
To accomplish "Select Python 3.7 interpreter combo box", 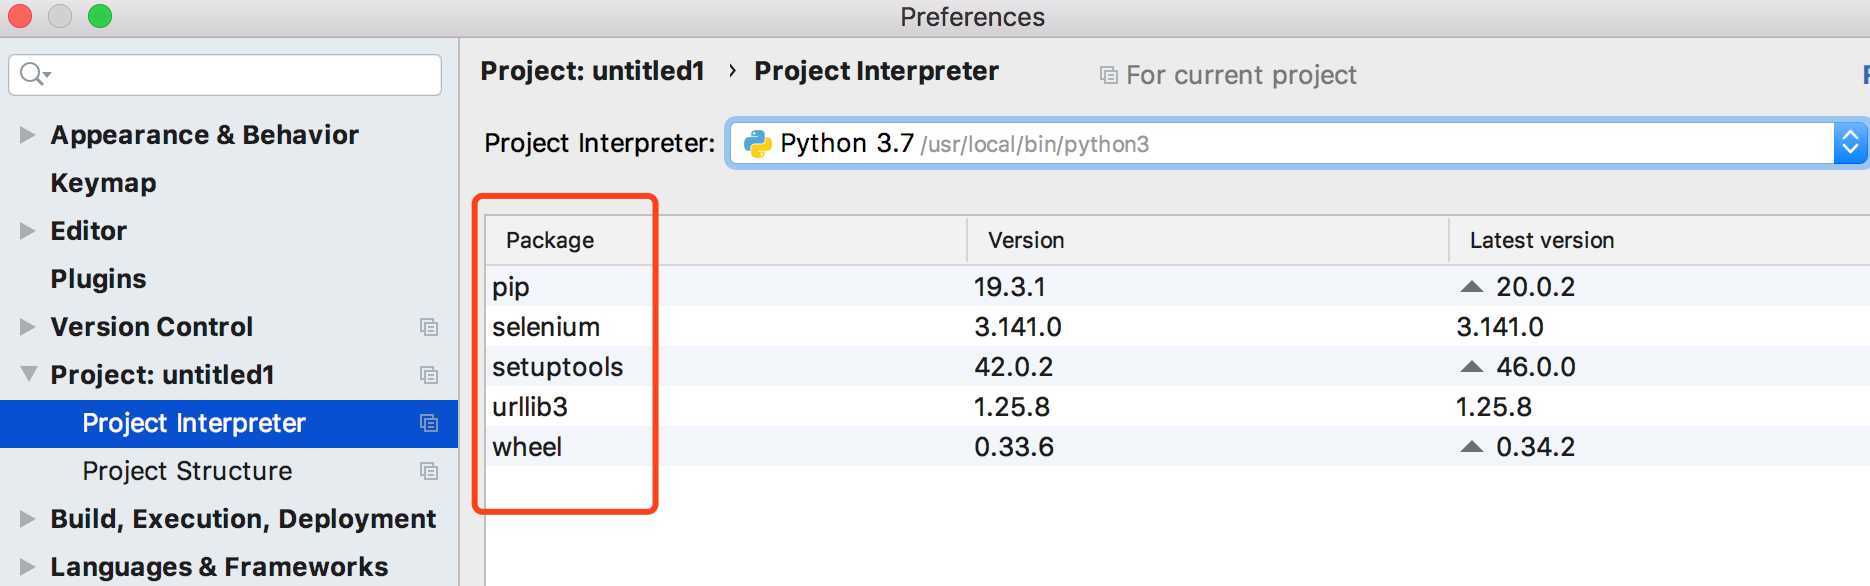I will click(x=1297, y=144).
